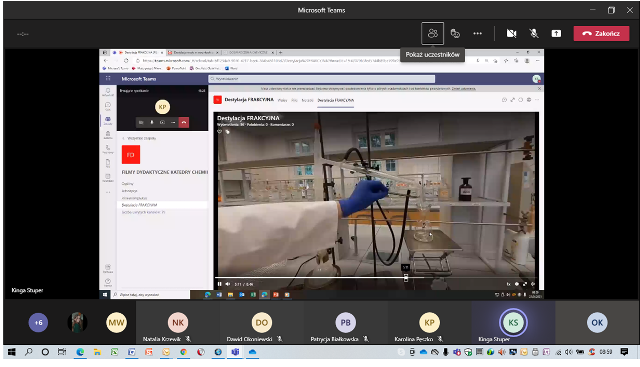The width and height of the screenshot is (640, 367).
Task: Click the red hang-up in mini call window
Action: (x=184, y=122)
